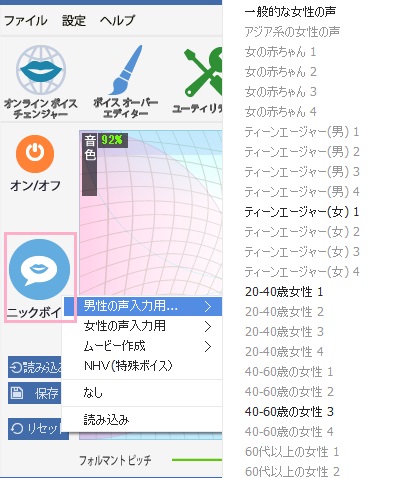Select 女の赤ちゃん 2 voice
399x478 pixels.
click(281, 72)
